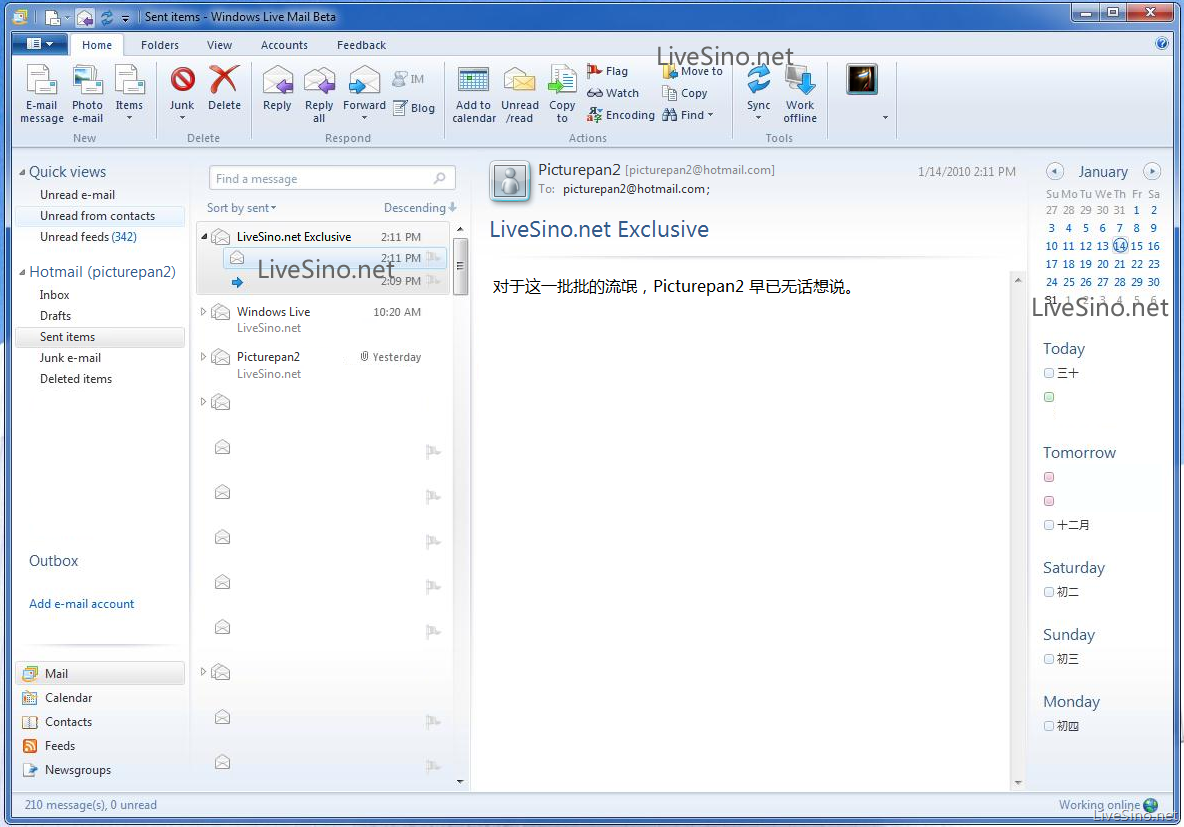The image size is (1184, 827).
Task: Sync the mail accounts
Action: tap(758, 94)
